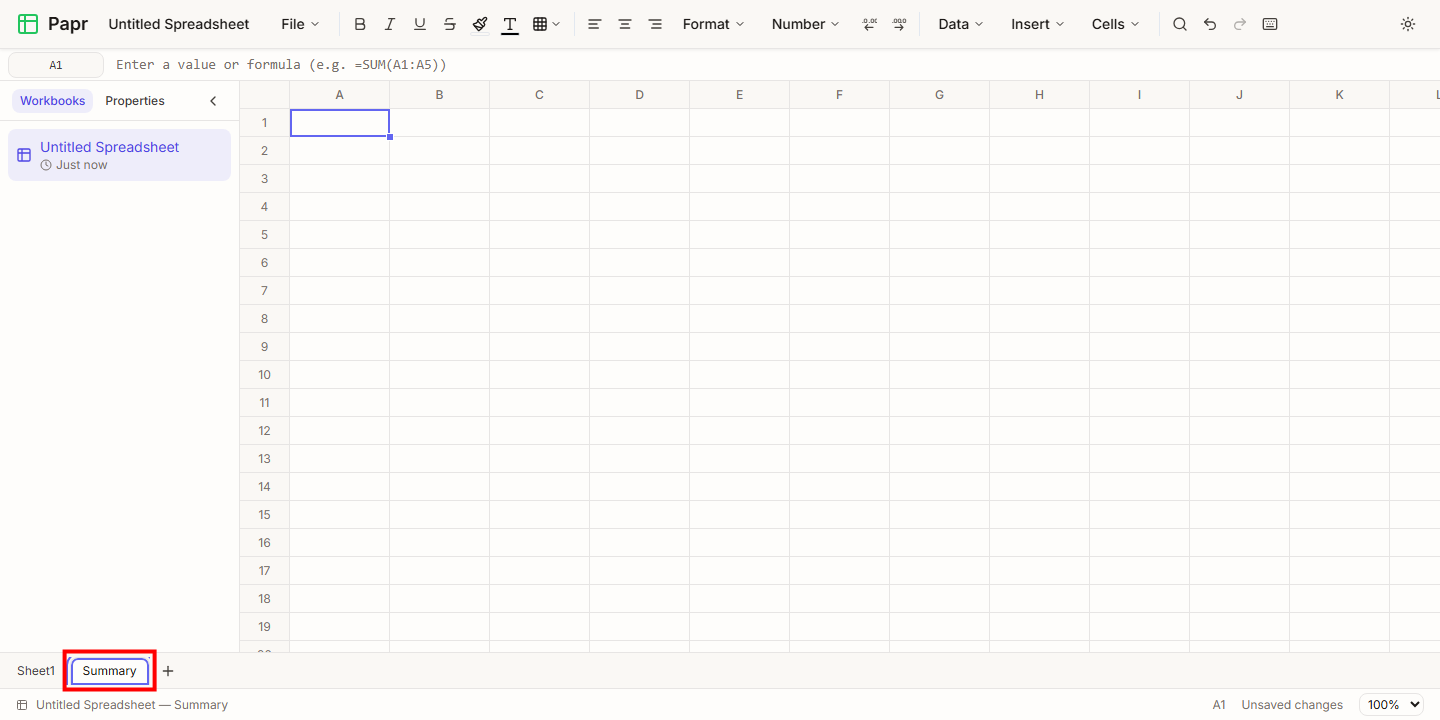Switch to the Workbooks tab
The image size is (1440, 720).
[53, 101]
